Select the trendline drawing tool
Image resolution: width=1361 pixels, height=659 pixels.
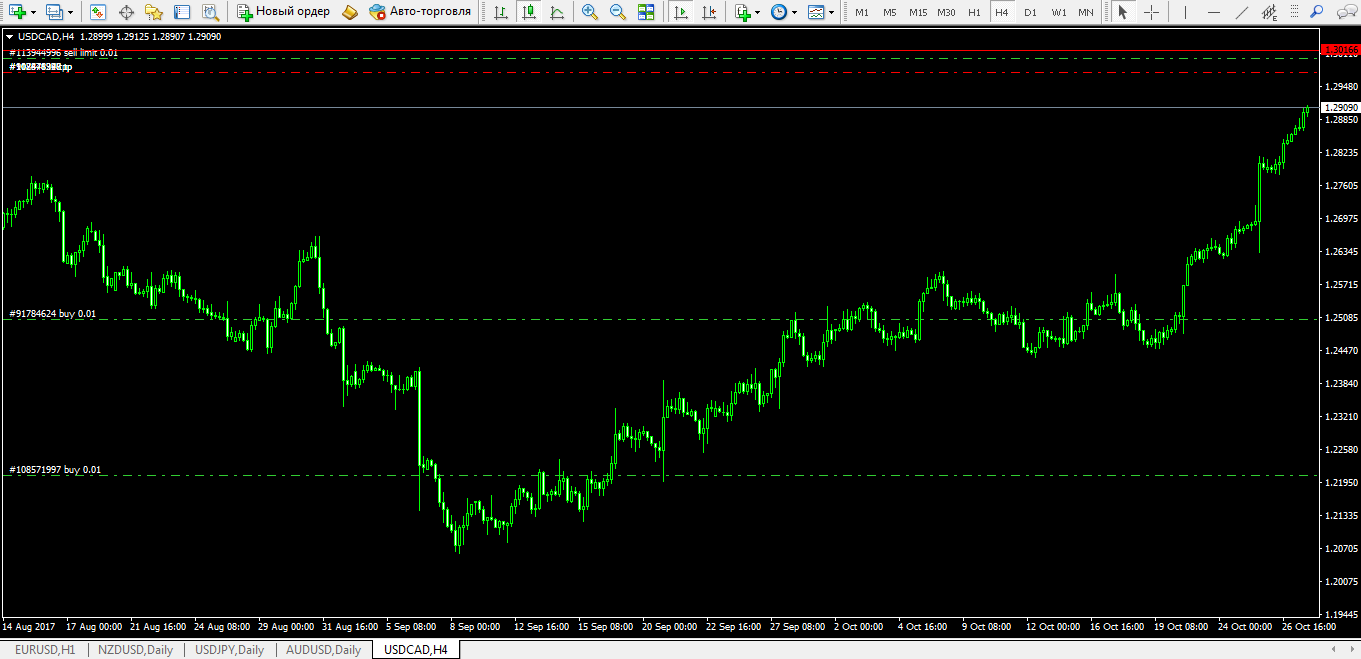click(1242, 12)
